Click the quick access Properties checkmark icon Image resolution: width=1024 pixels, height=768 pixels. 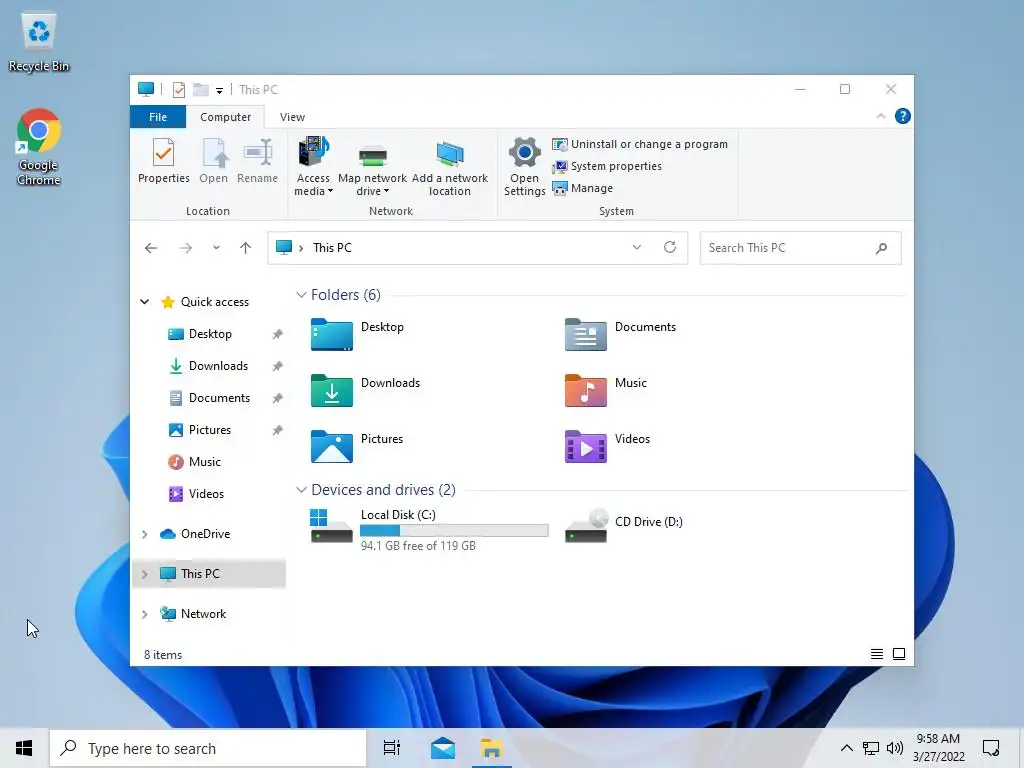tap(178, 89)
